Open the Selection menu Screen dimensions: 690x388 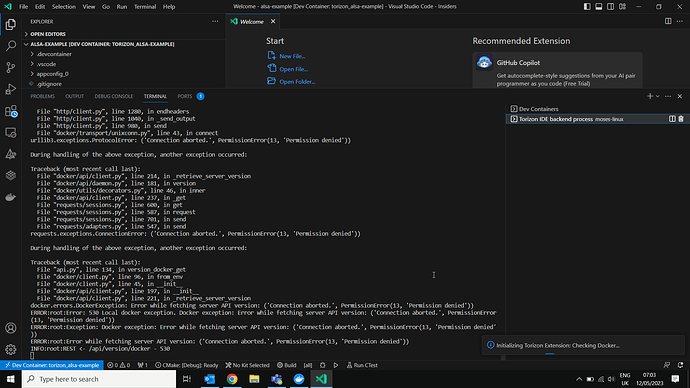64,7
